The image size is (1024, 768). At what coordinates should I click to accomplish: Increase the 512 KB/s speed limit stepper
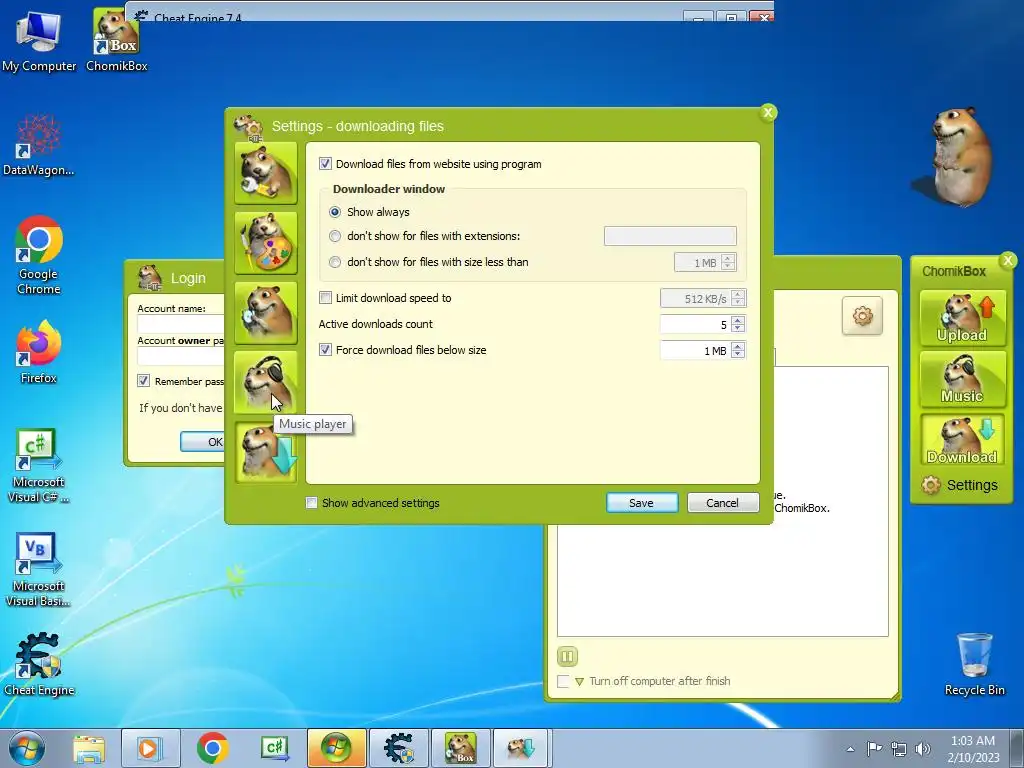point(738,294)
